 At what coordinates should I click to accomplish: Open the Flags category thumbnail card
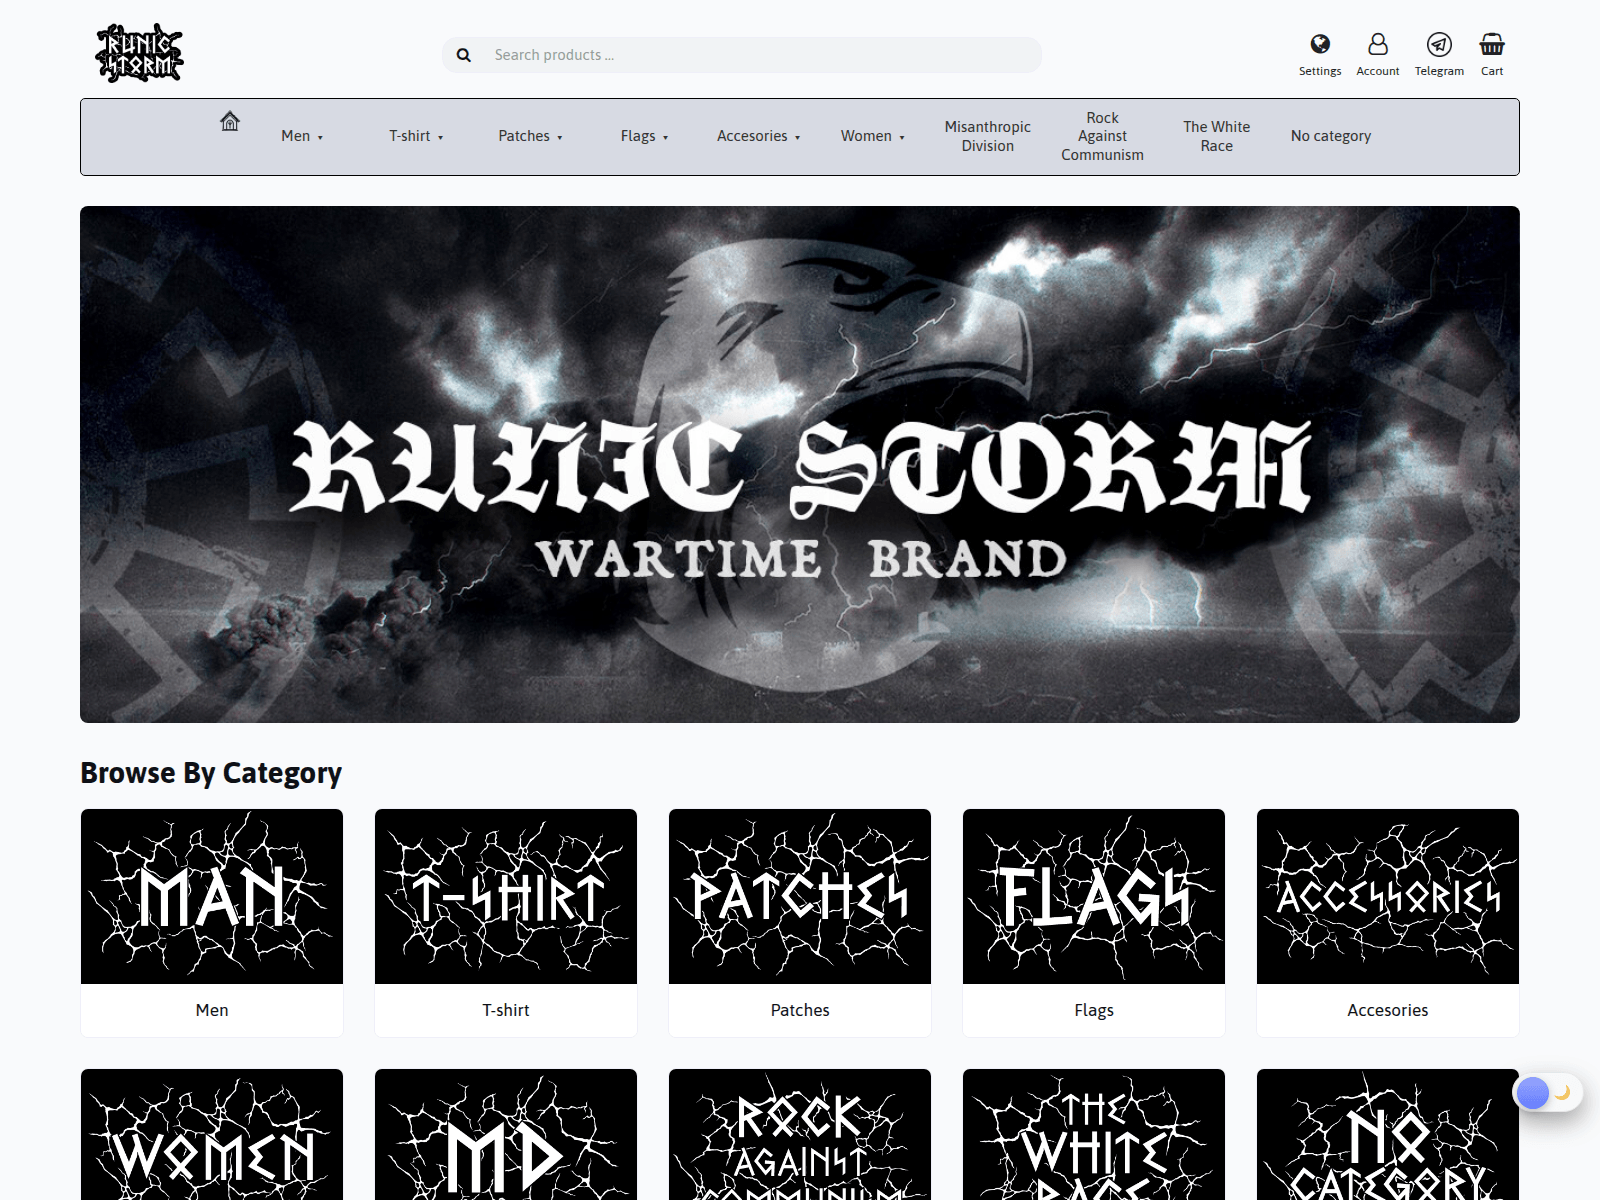pyautogui.click(x=1093, y=896)
